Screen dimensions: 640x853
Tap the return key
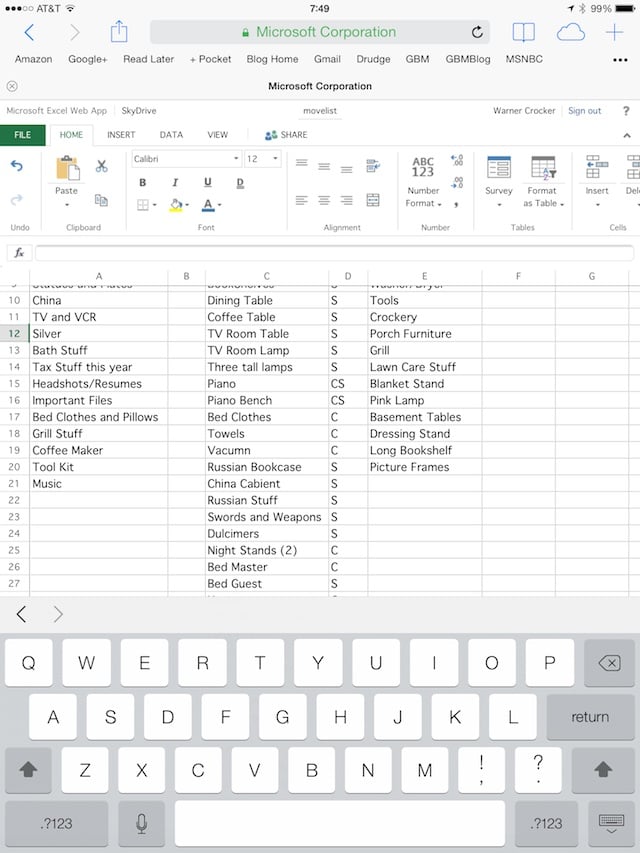[x=590, y=717]
